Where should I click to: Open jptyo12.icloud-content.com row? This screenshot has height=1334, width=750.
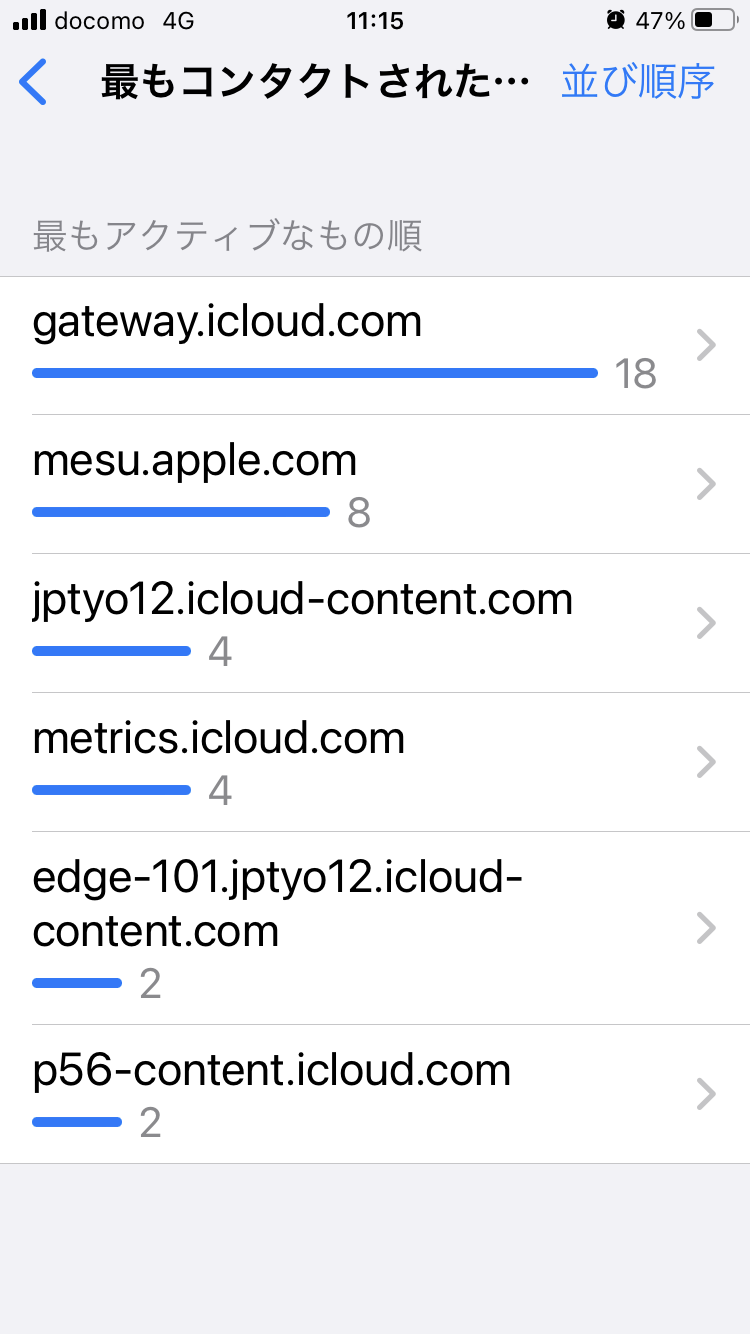pyautogui.click(x=303, y=600)
